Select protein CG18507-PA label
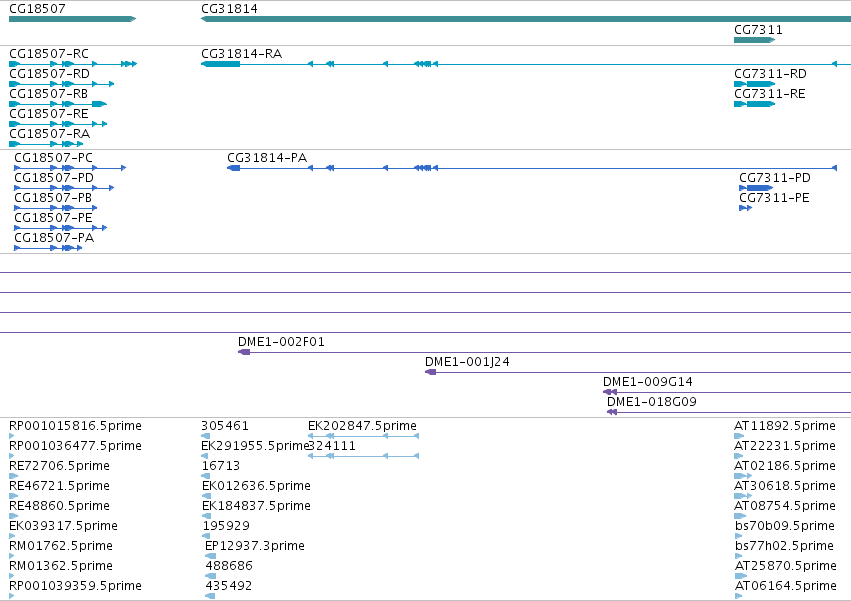Image resolution: width=851 pixels, height=601 pixels. click(54, 238)
